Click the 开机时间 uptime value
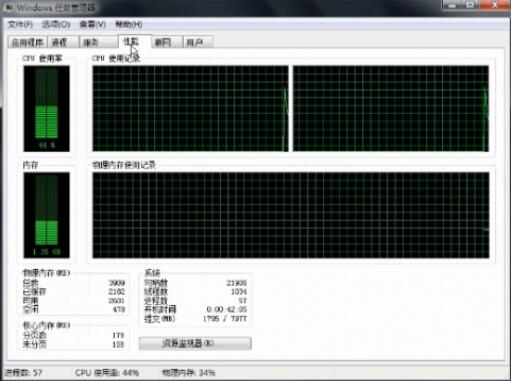The image size is (511, 381). [x=227, y=309]
